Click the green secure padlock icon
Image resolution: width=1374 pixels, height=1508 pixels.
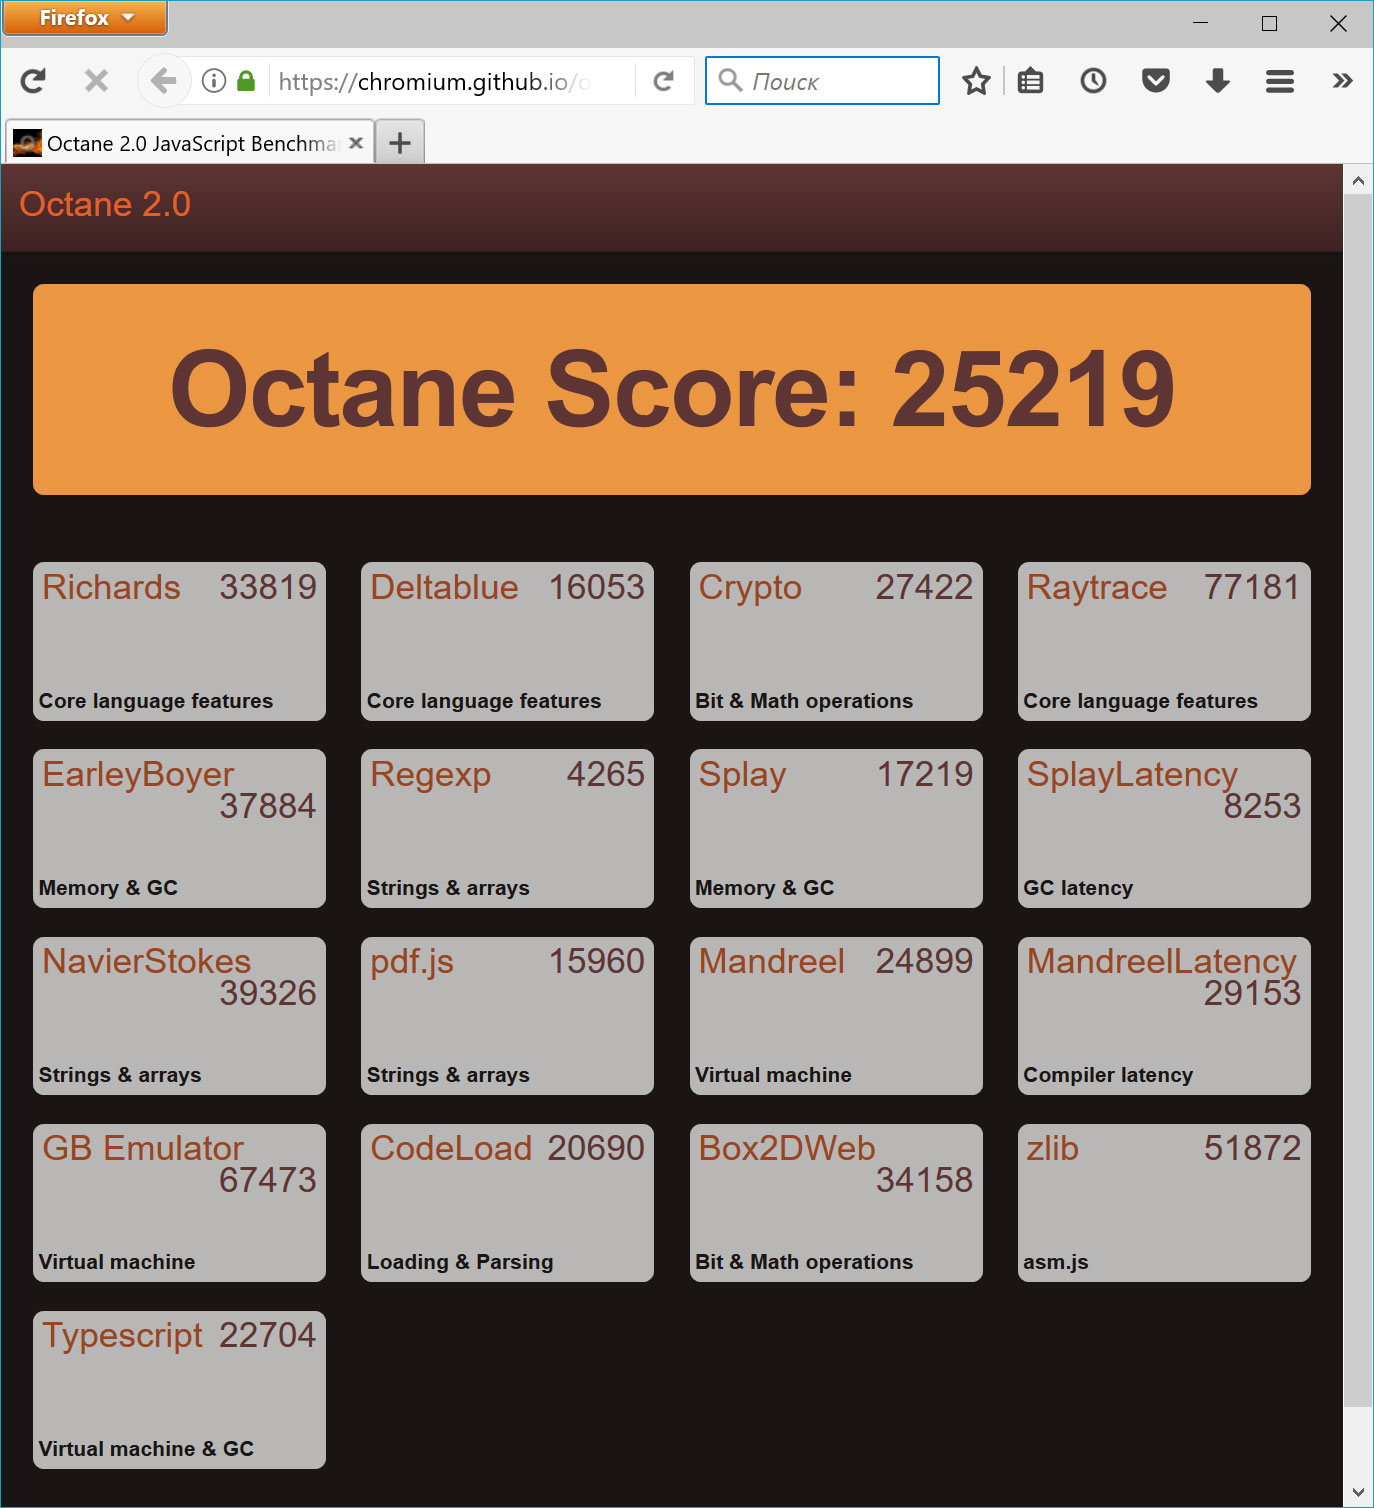click(x=246, y=81)
